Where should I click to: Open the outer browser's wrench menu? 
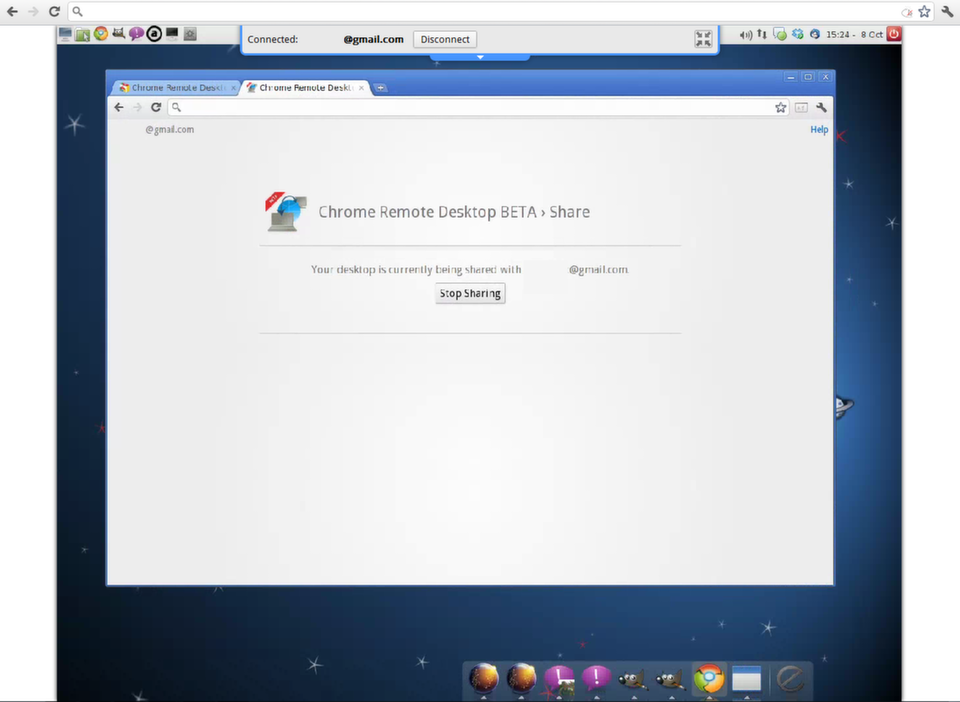[947, 11]
